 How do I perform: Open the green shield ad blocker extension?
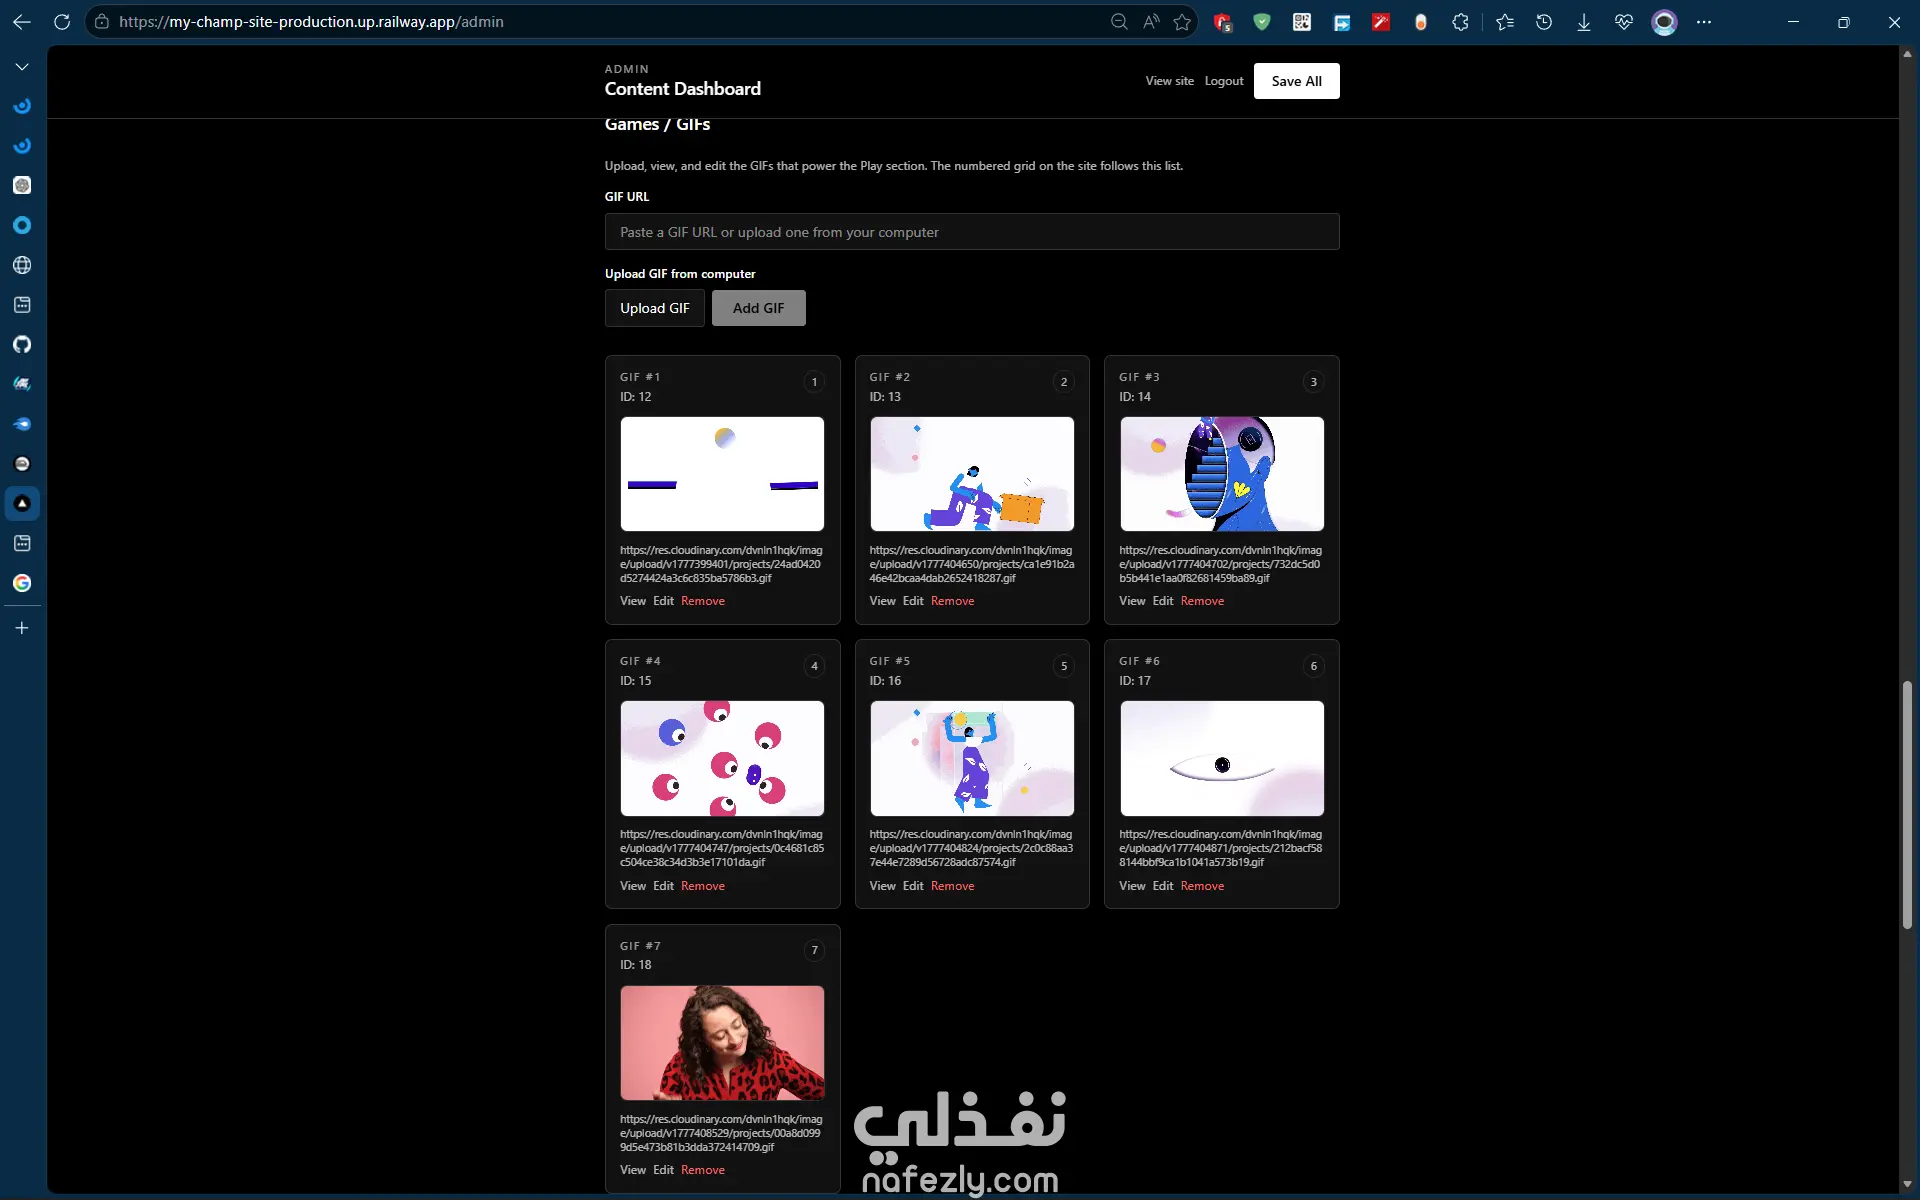(1262, 22)
